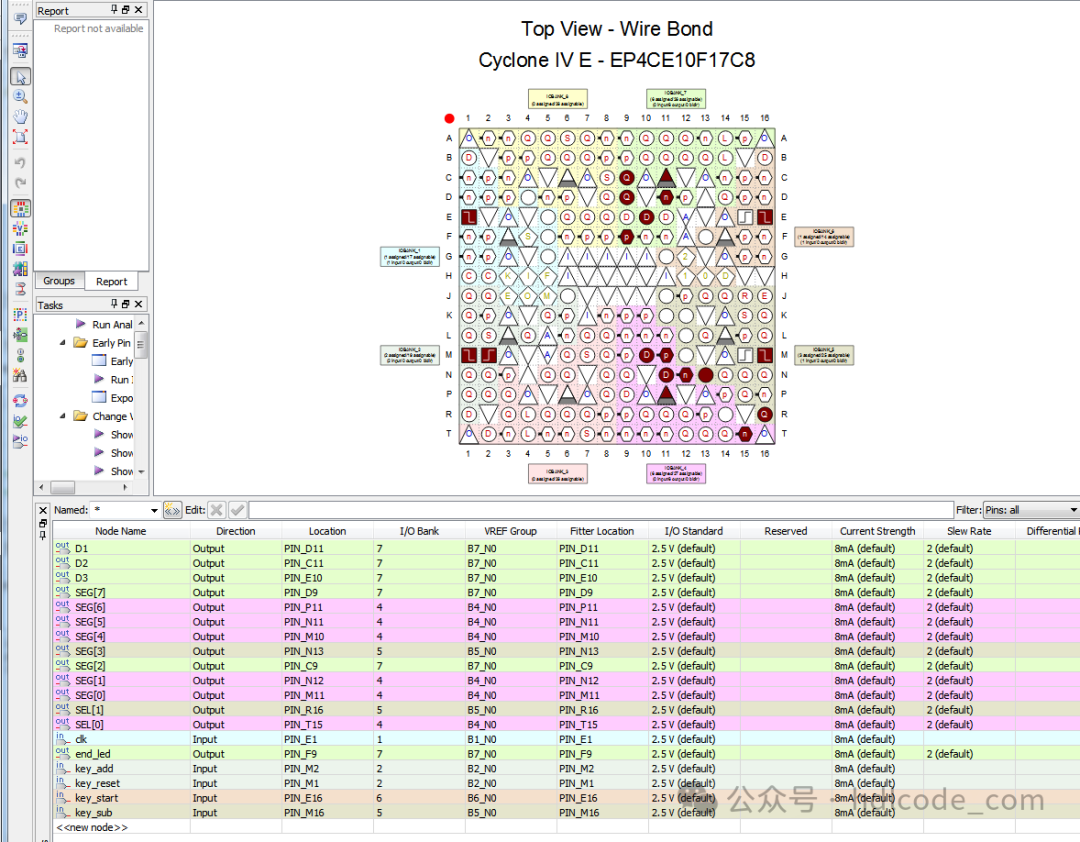Click the Show Differential Pin Pairs icon
Screen dimensions: 1080x842
click(21, 289)
